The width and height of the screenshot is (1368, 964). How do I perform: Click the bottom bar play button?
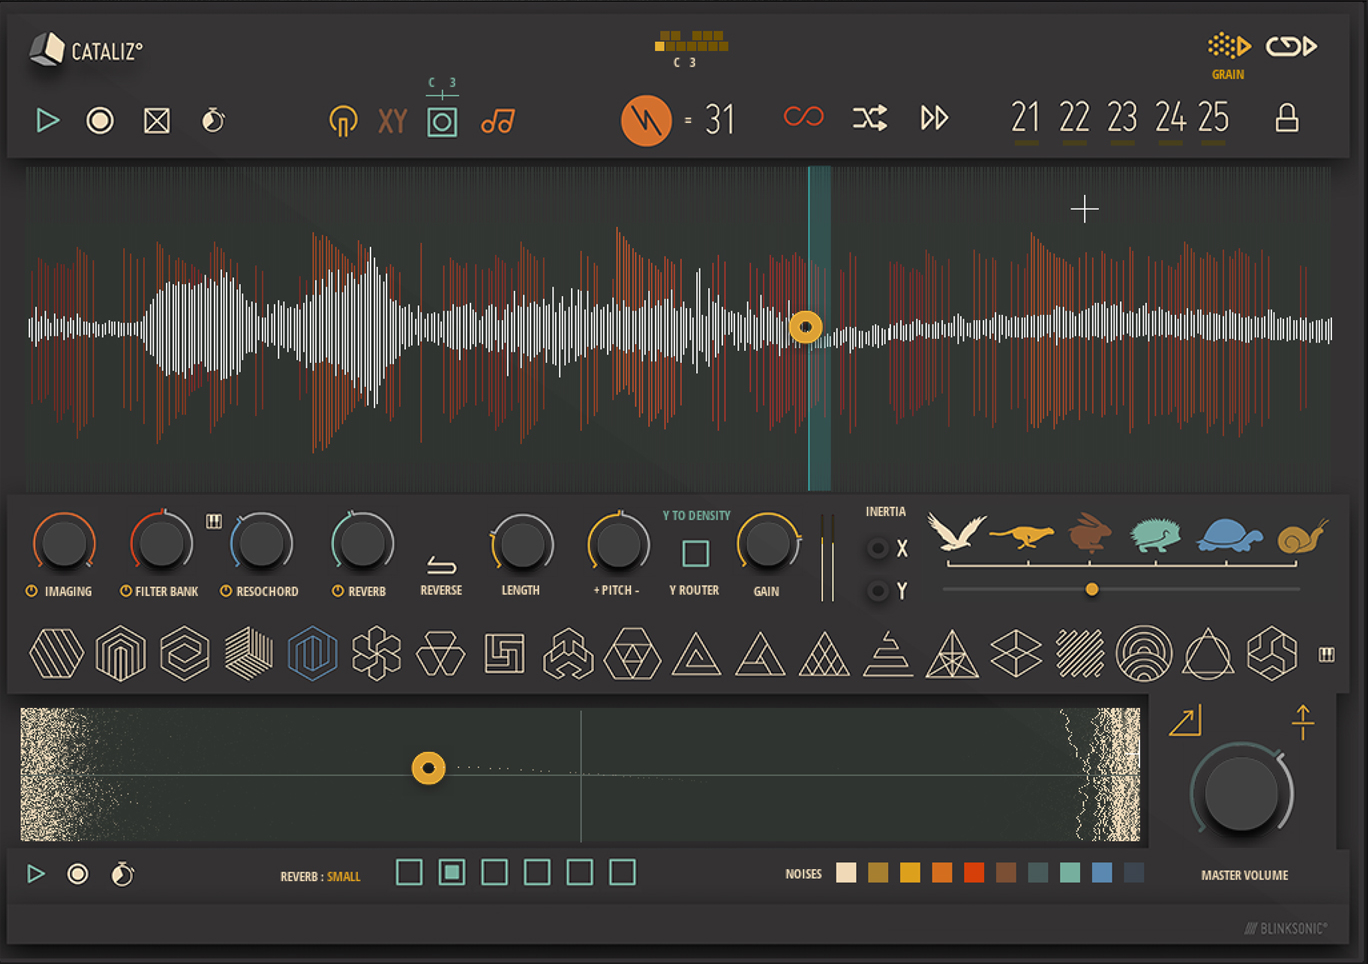coord(36,874)
